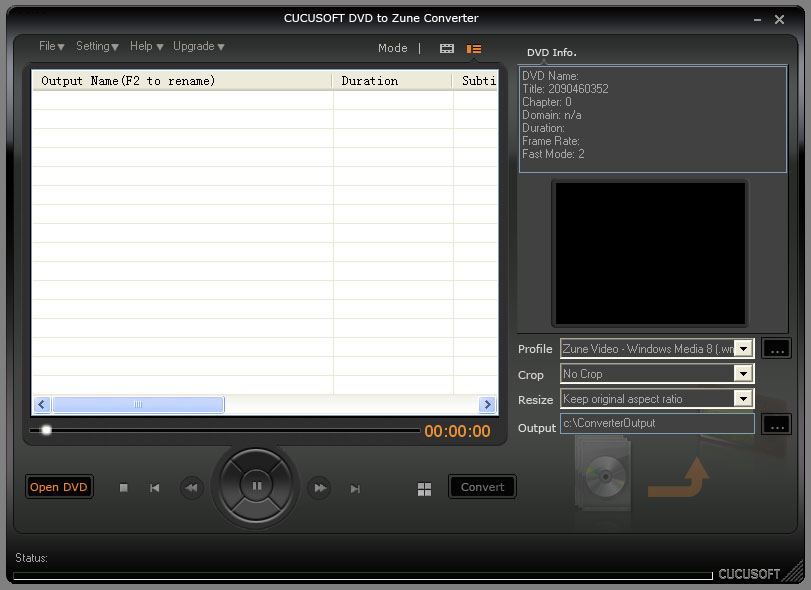Click the Duration column header
The width and height of the screenshot is (811, 590).
[x=392, y=81]
